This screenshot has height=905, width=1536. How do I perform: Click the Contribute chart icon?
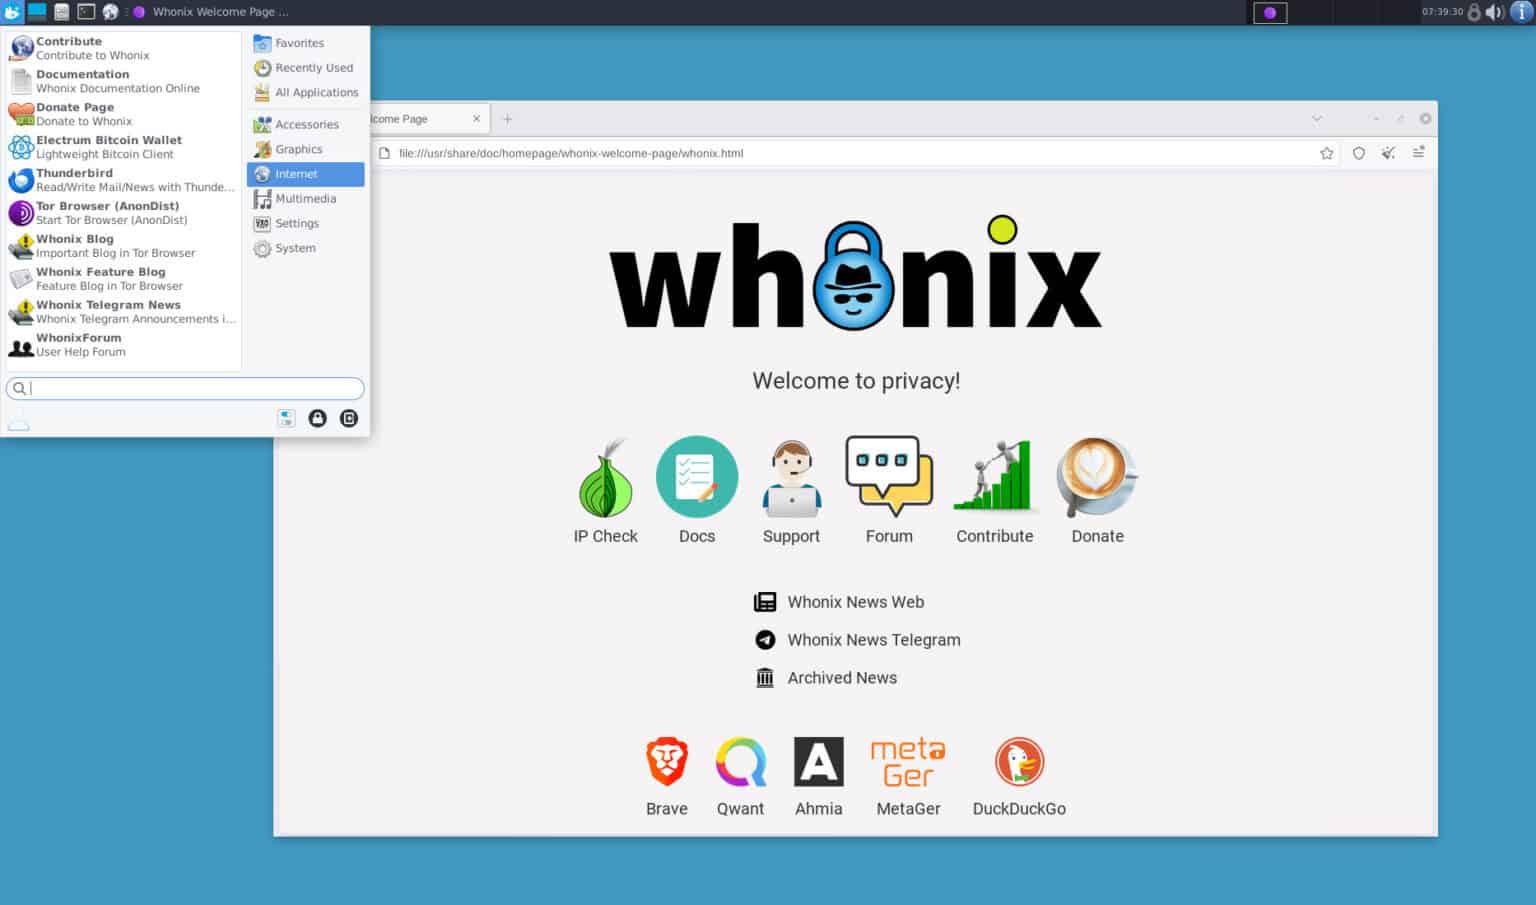click(x=994, y=477)
